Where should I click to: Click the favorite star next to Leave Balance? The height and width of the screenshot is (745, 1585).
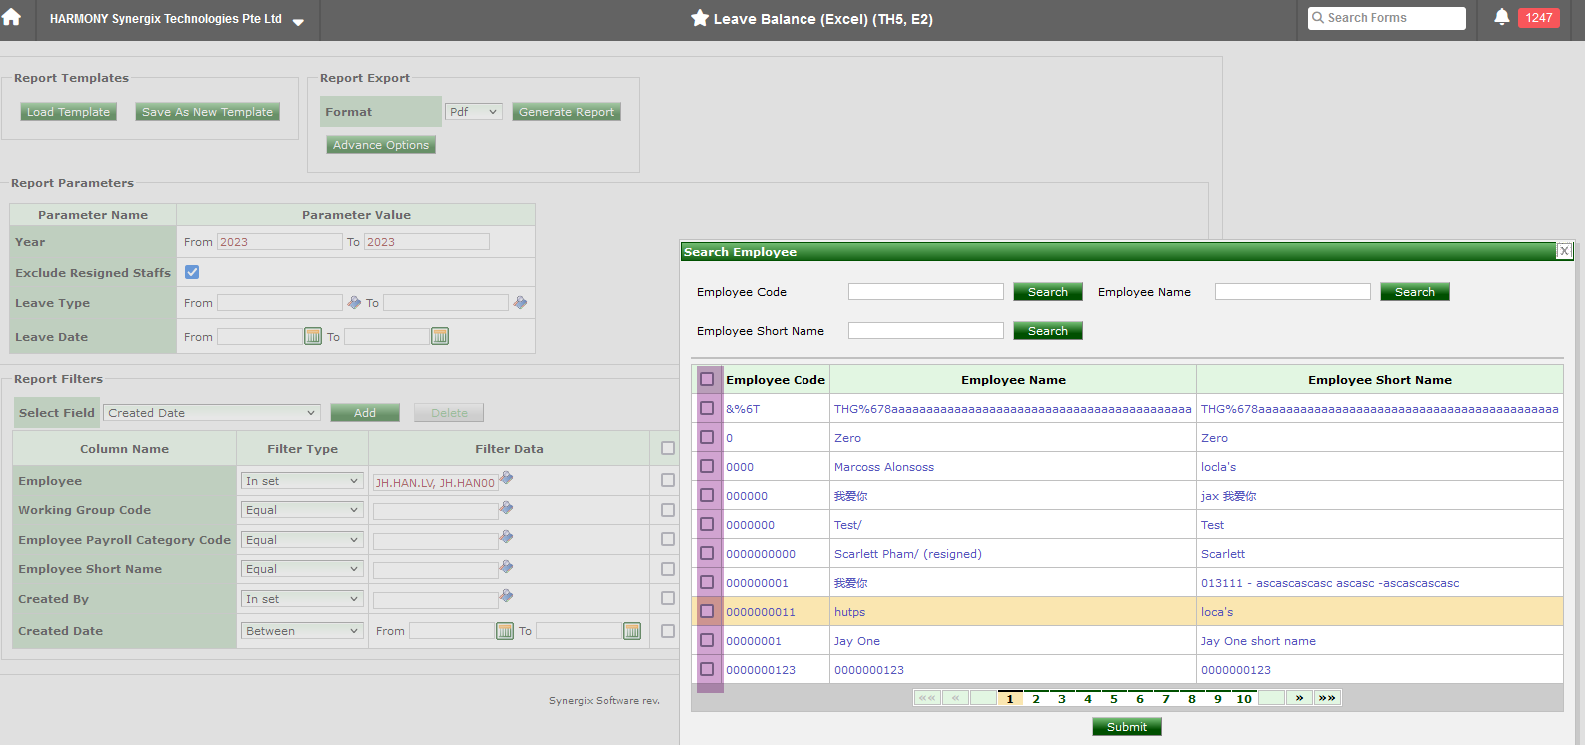pos(700,18)
